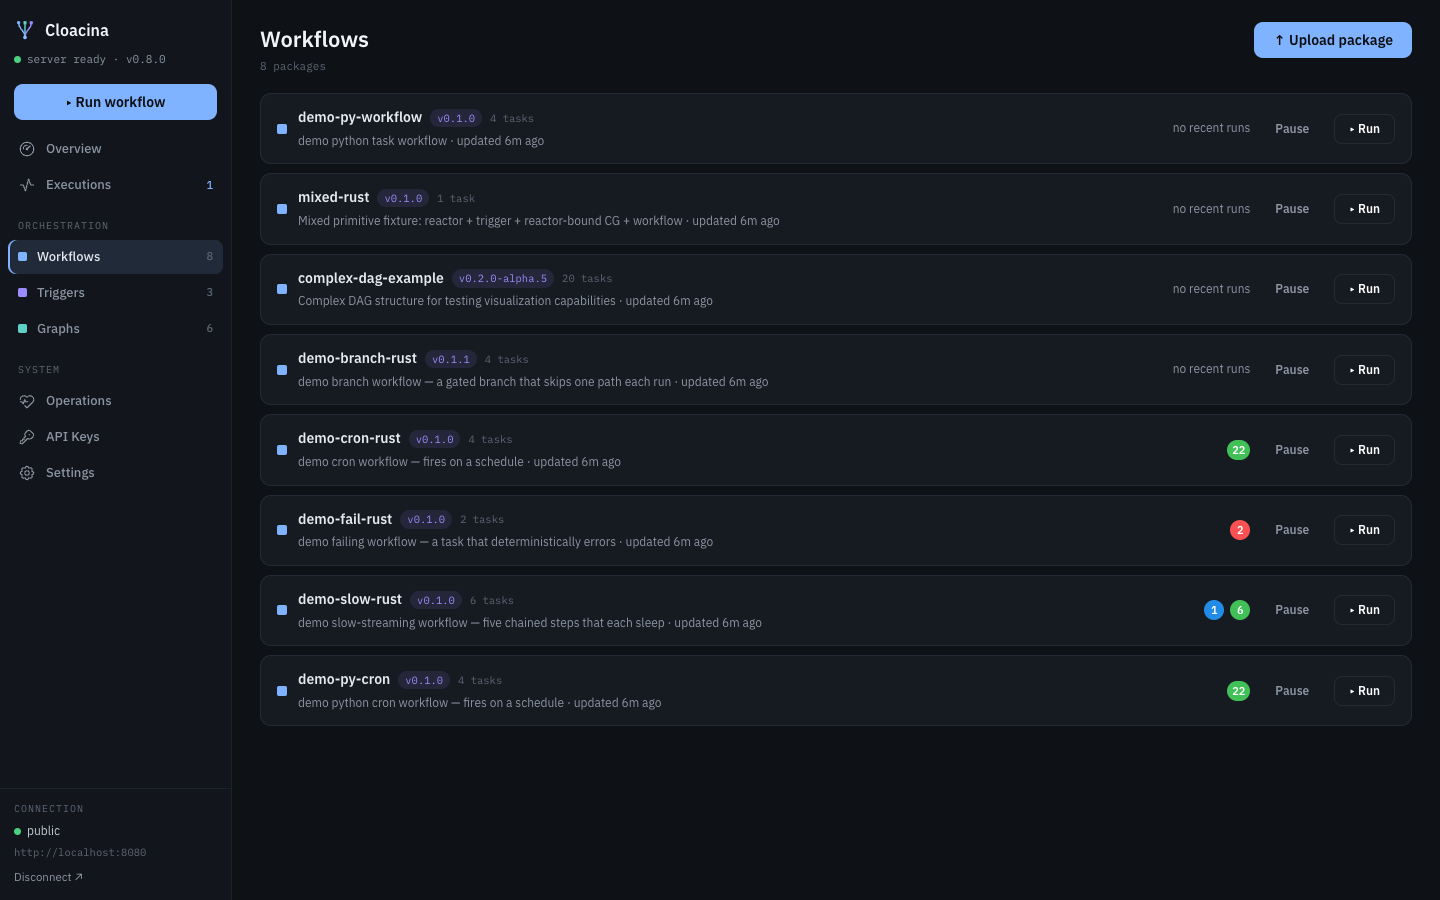Click the purple square icon beside Triggers
Image resolution: width=1440 pixels, height=900 pixels.
pyautogui.click(x=23, y=293)
